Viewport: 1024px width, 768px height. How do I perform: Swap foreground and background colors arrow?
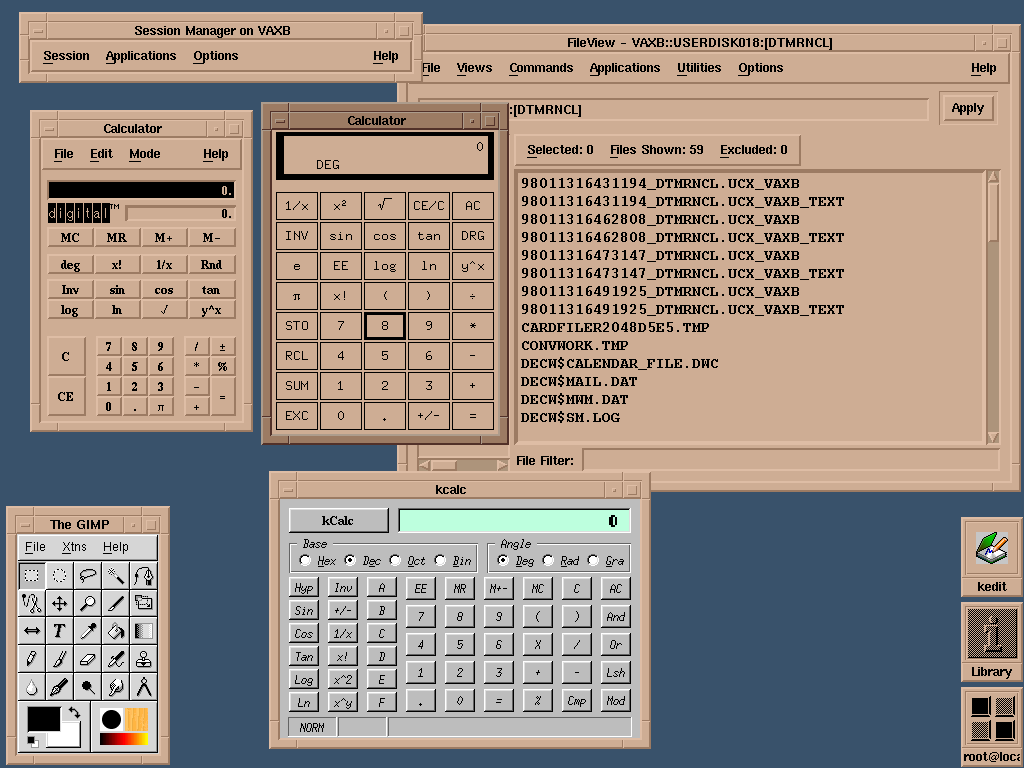coord(74,713)
